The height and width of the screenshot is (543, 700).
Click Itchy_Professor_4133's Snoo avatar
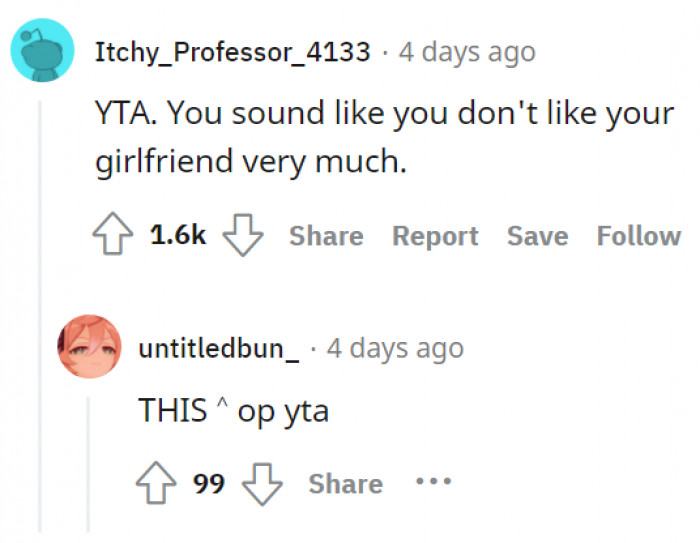tap(42, 51)
